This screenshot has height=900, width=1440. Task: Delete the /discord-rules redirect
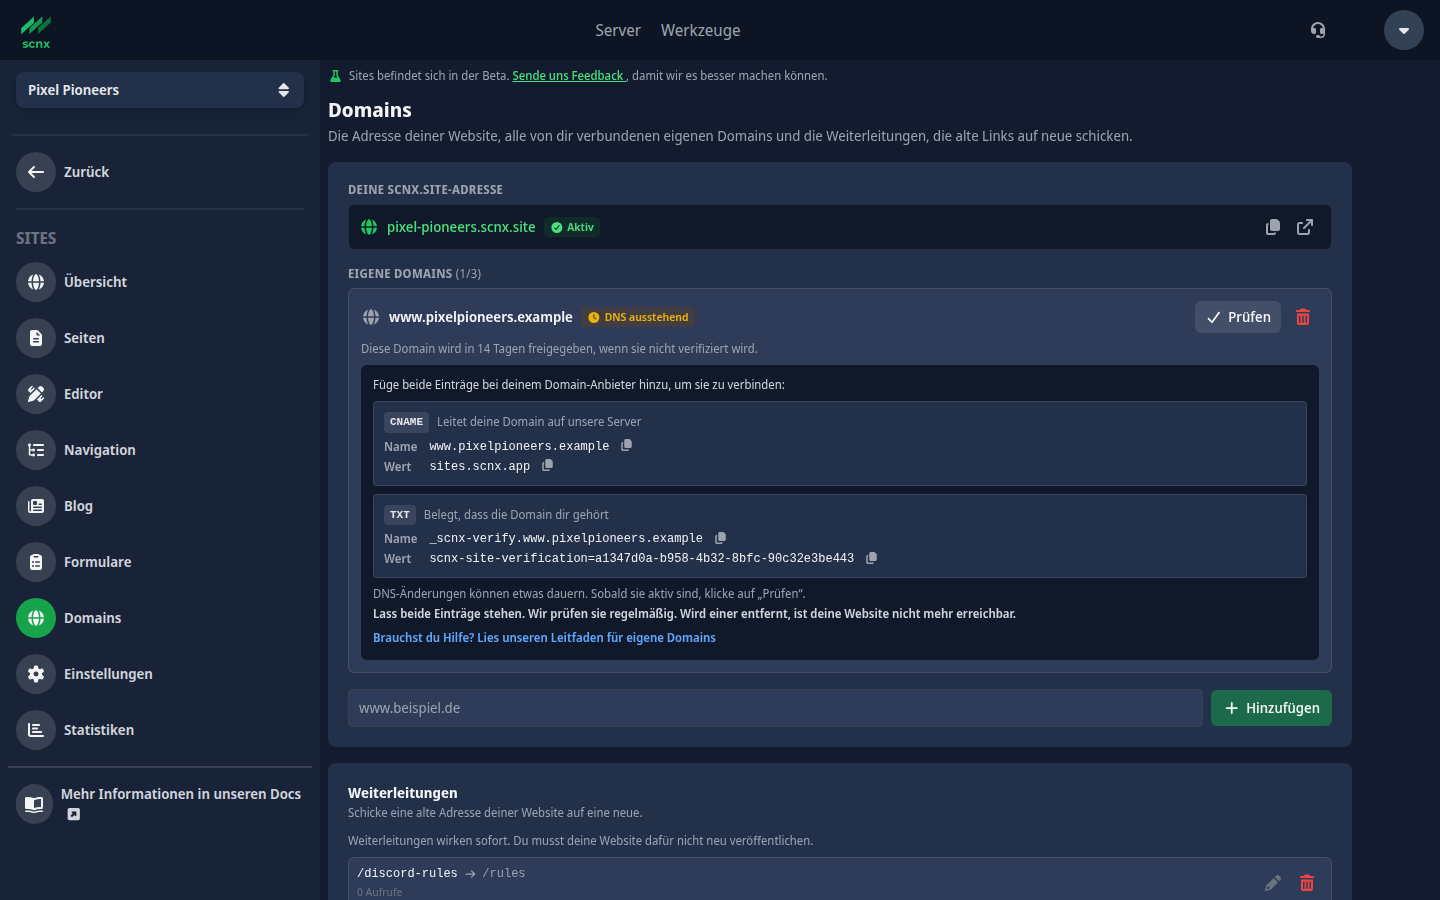1307,883
